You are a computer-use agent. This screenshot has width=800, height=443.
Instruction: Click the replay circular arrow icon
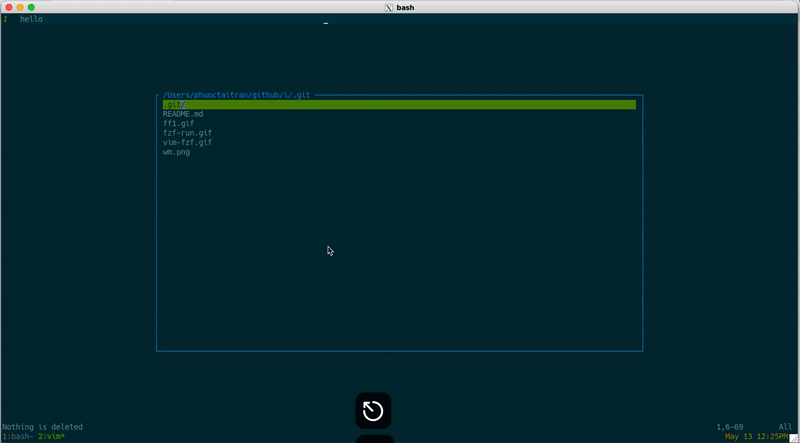[x=373, y=410]
